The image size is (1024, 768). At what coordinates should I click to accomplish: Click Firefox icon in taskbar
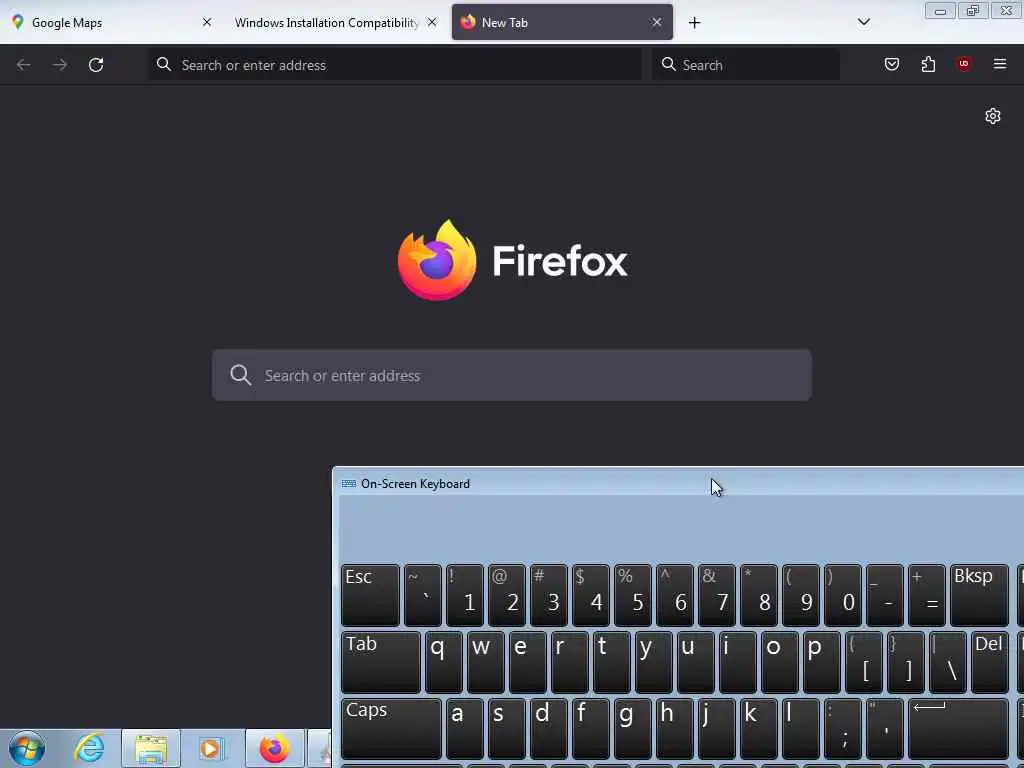(x=274, y=748)
